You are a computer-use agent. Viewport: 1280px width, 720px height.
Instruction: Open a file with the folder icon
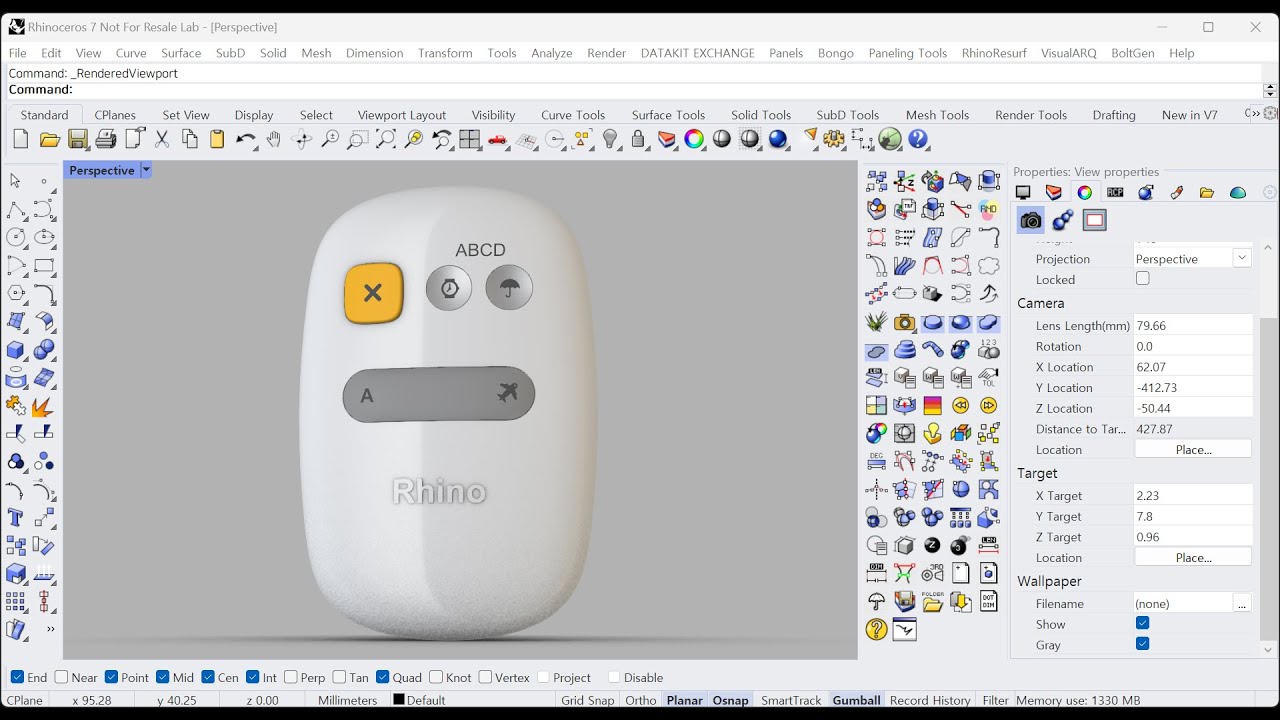(49, 140)
